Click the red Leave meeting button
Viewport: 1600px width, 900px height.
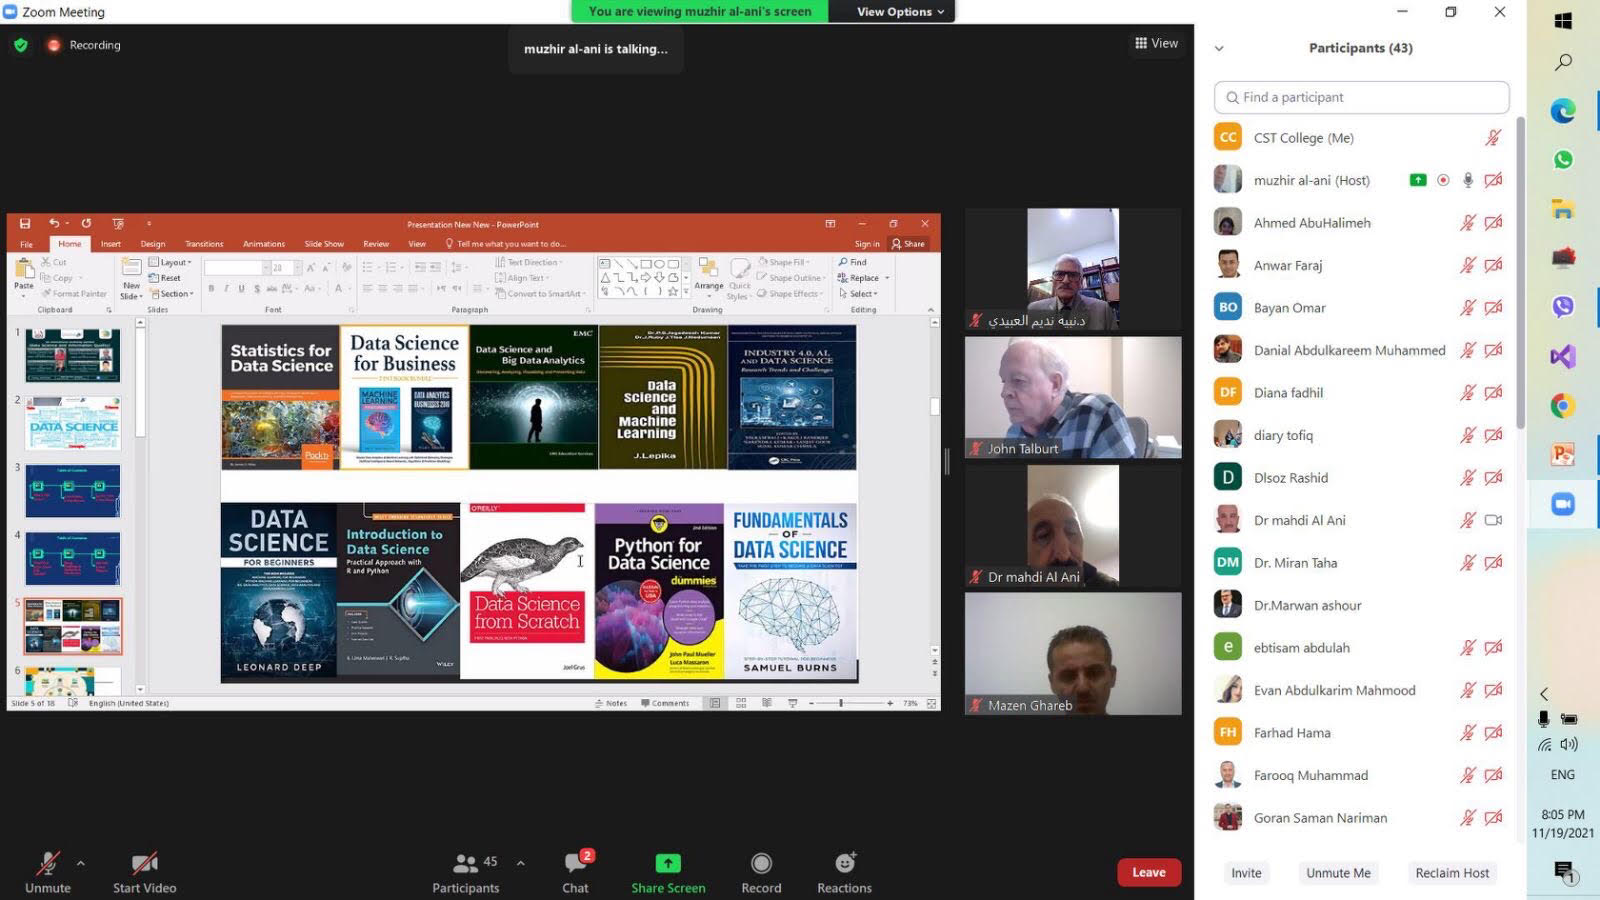point(1149,872)
